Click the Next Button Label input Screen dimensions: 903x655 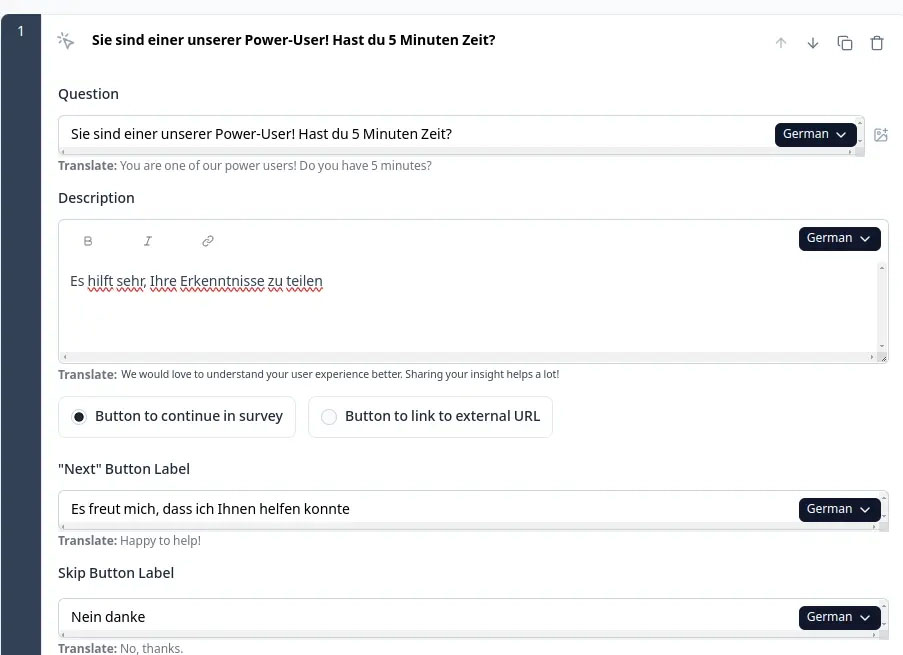point(428,509)
